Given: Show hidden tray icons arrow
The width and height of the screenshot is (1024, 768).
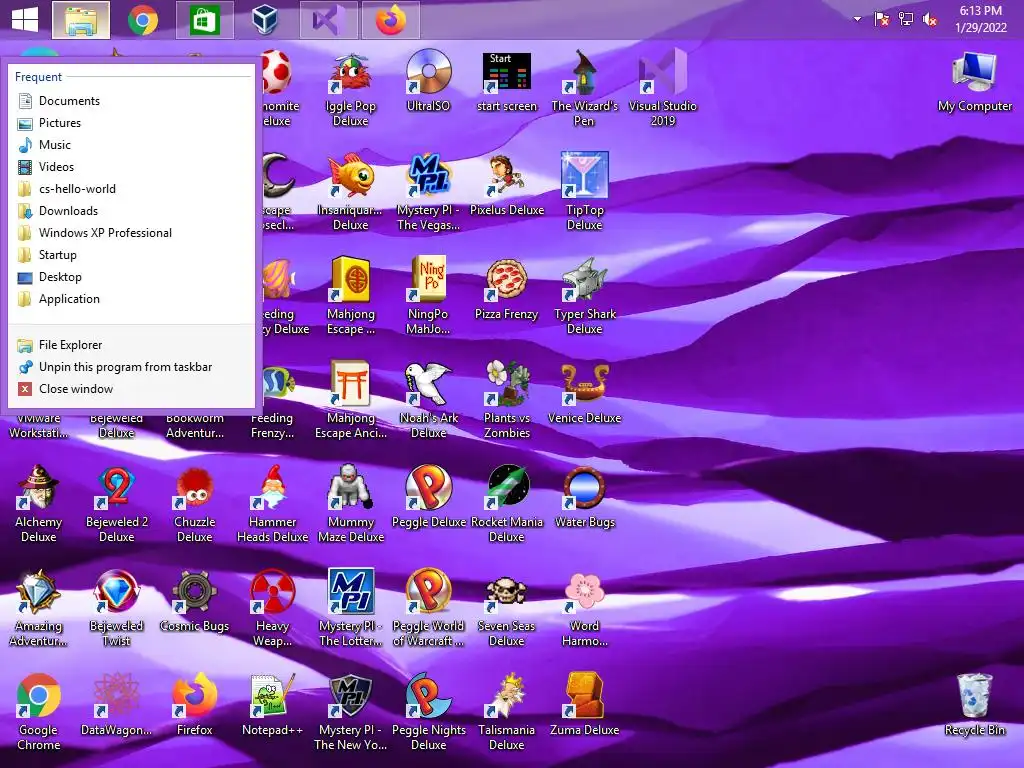Looking at the screenshot, I should (x=857, y=19).
